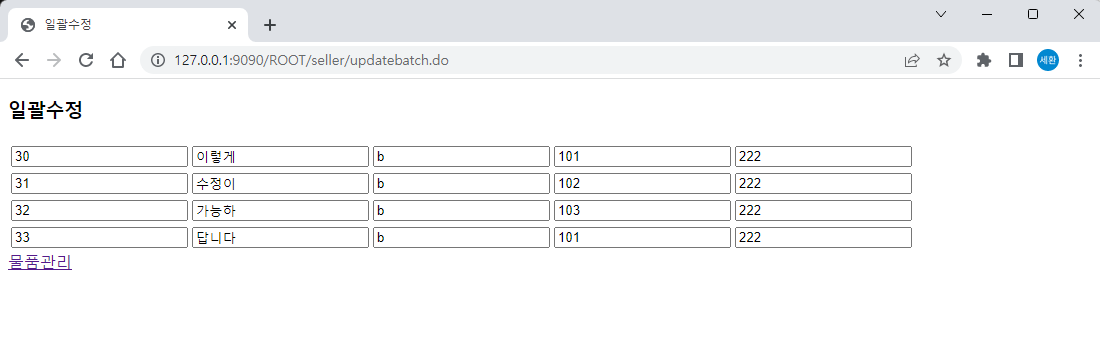The image size is (1100, 363).
Task: Toggle the browser side panel icon
Action: (x=1016, y=60)
